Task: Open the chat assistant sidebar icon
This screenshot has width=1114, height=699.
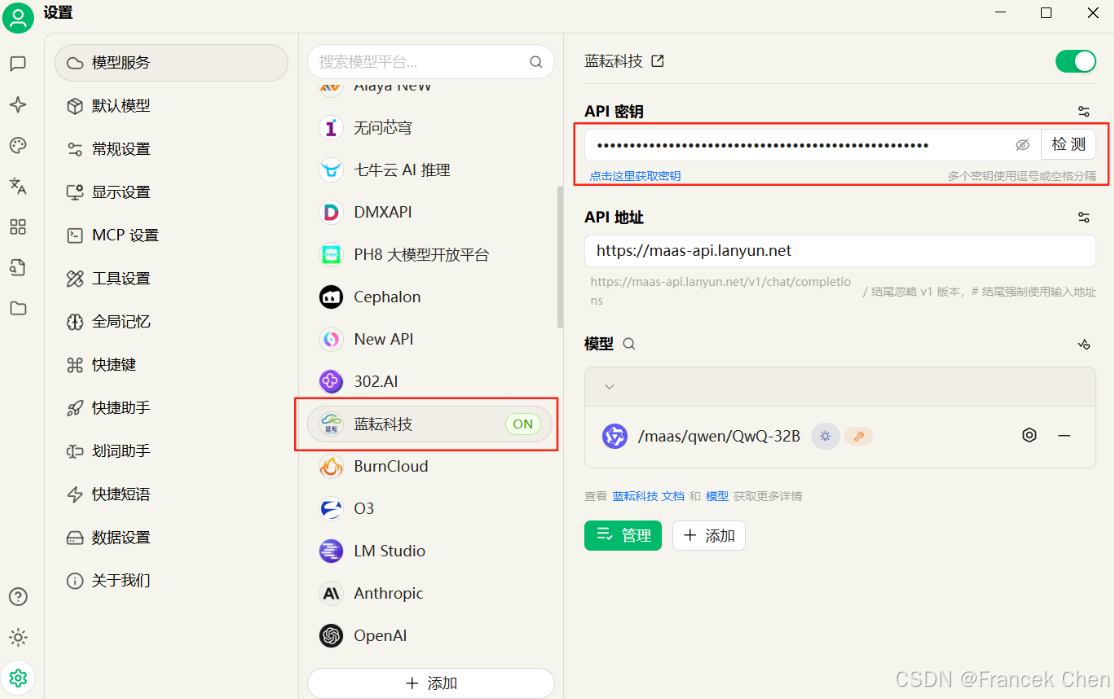Action: (x=18, y=63)
